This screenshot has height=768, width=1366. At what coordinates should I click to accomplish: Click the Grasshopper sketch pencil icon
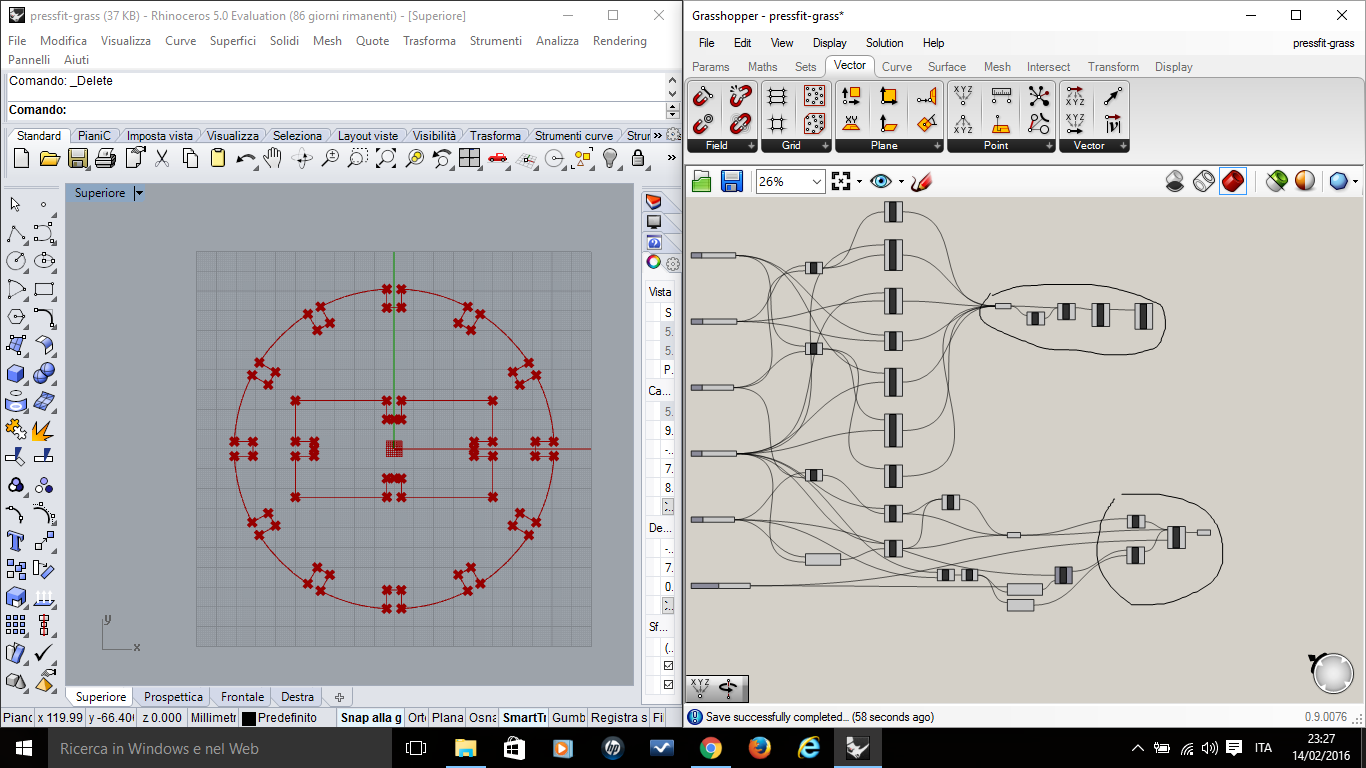(922, 181)
